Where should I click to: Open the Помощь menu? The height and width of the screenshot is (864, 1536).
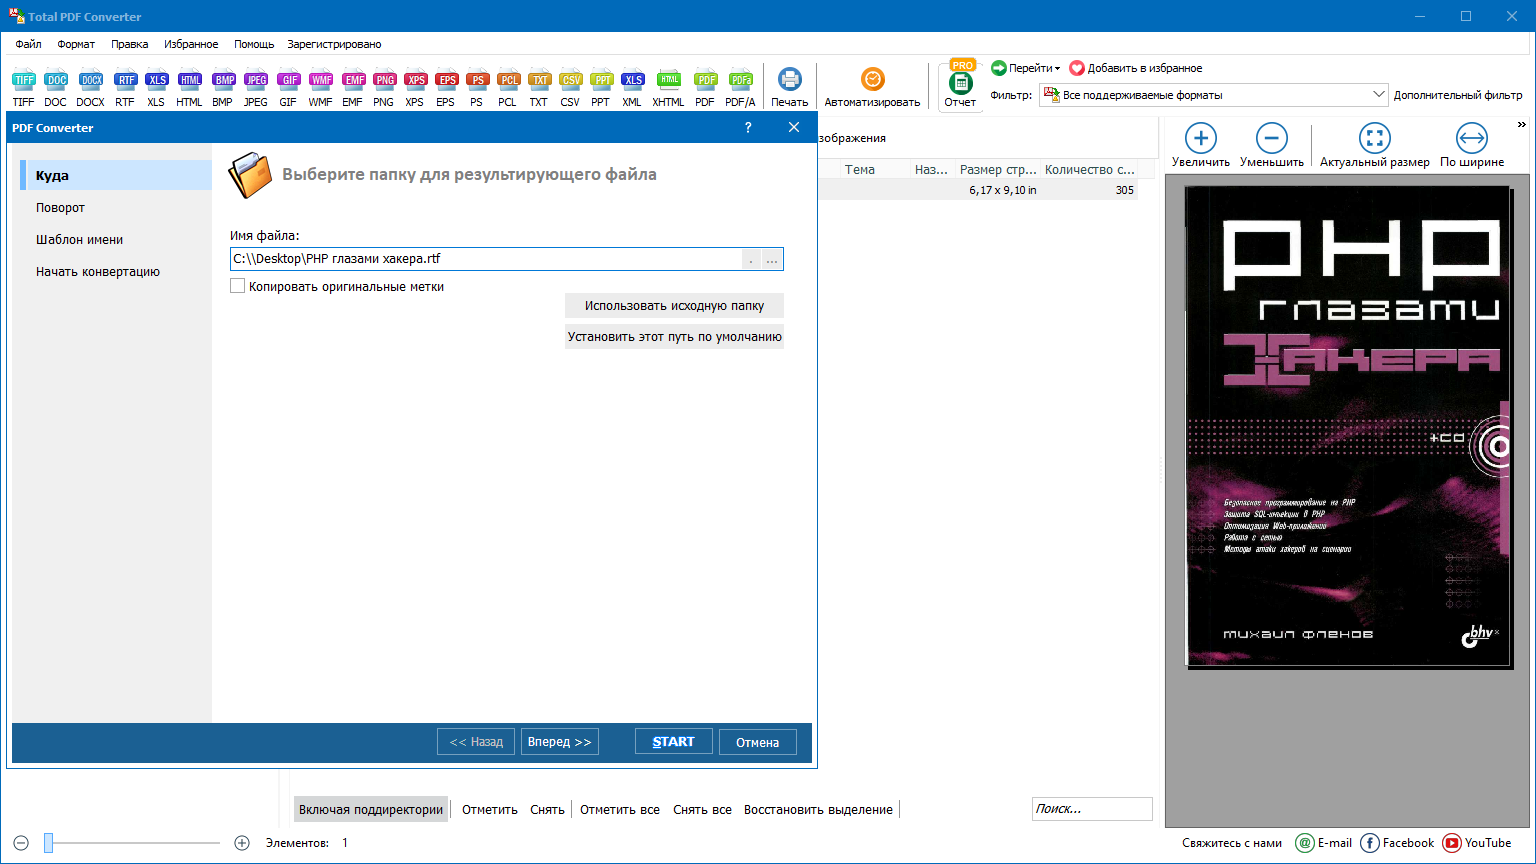coord(254,44)
